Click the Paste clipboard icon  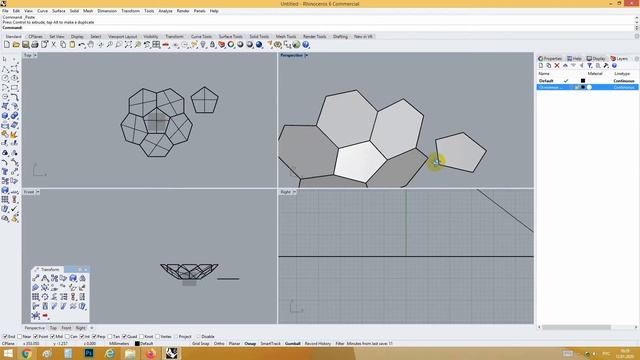coord(72,45)
